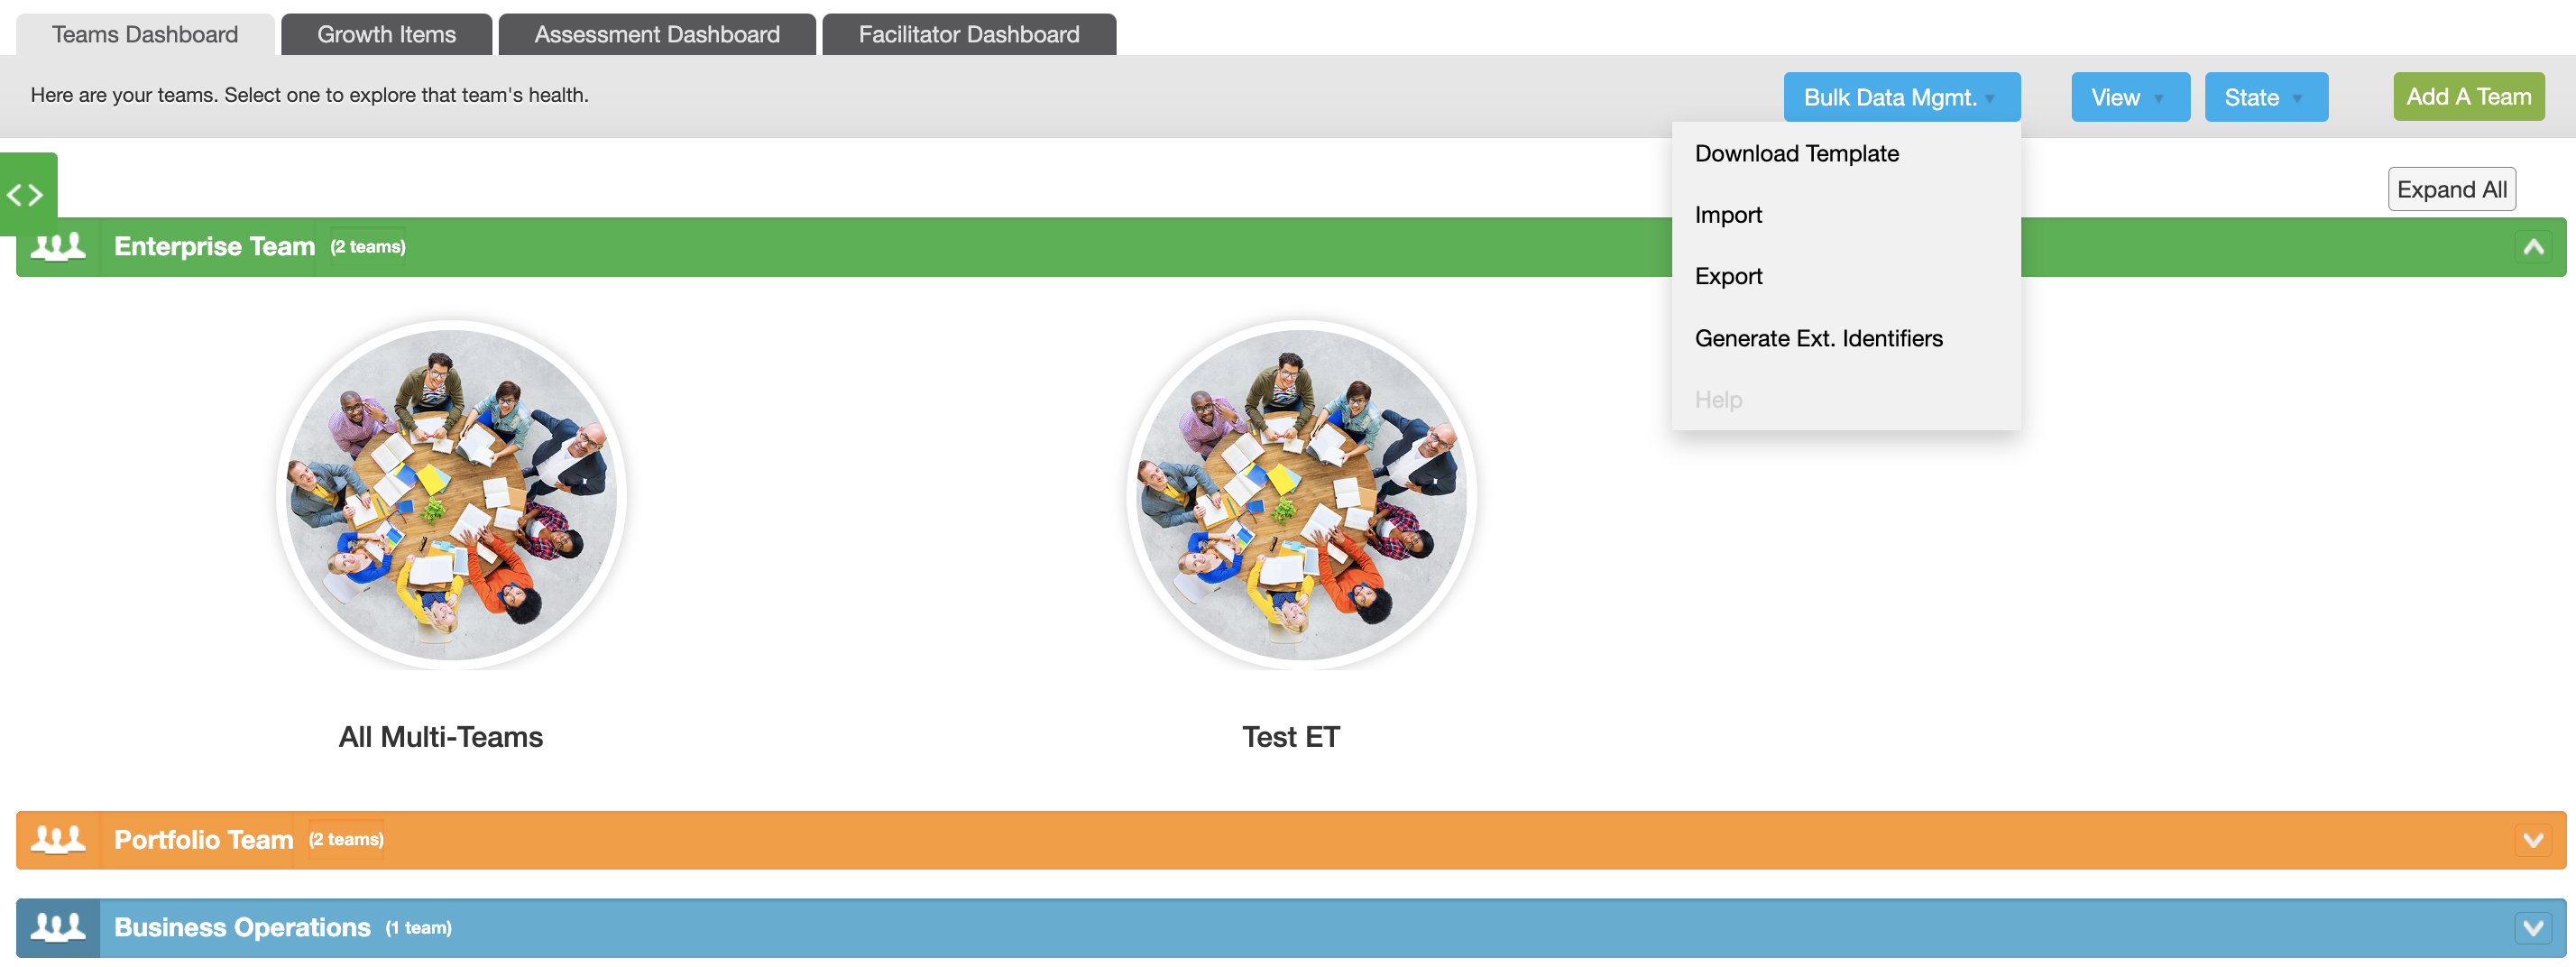Viewport: 2576px width, 967px height.
Task: Click the Expand All button
Action: pyautogui.click(x=2451, y=189)
